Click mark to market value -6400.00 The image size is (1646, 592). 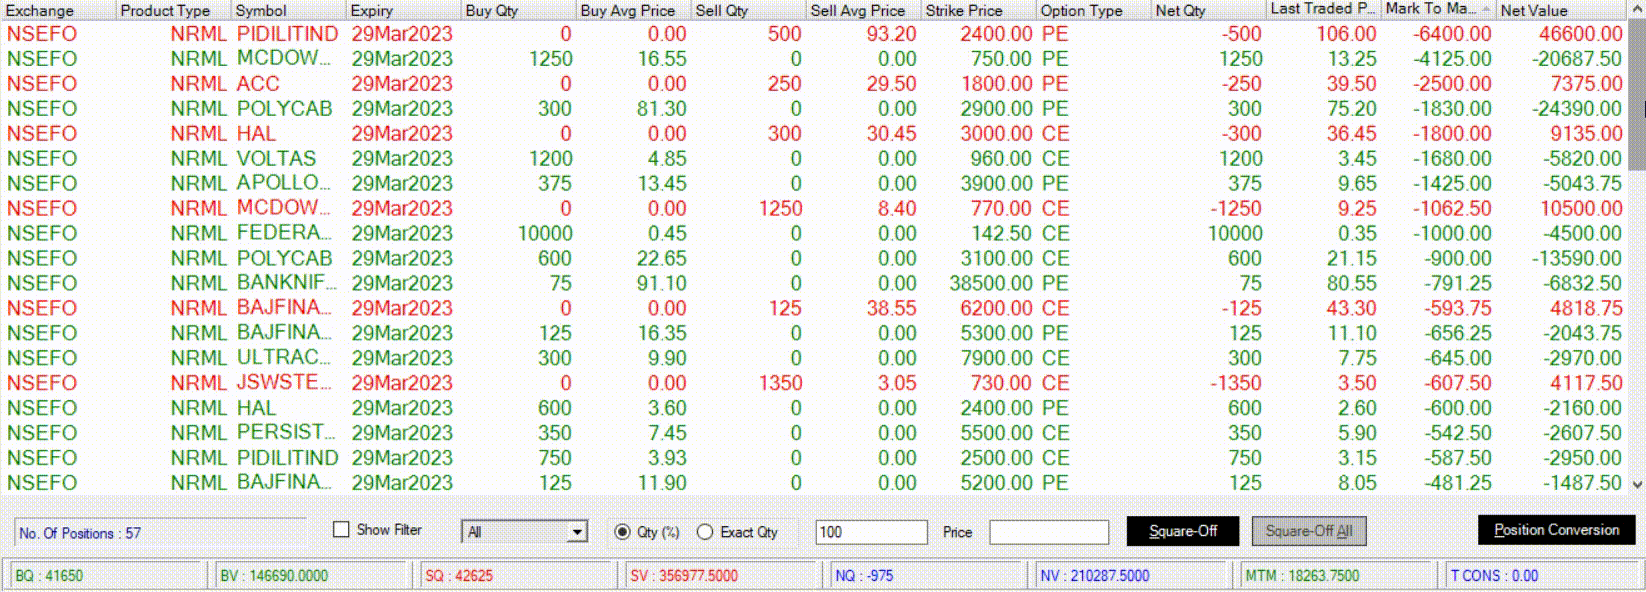(x=1452, y=33)
